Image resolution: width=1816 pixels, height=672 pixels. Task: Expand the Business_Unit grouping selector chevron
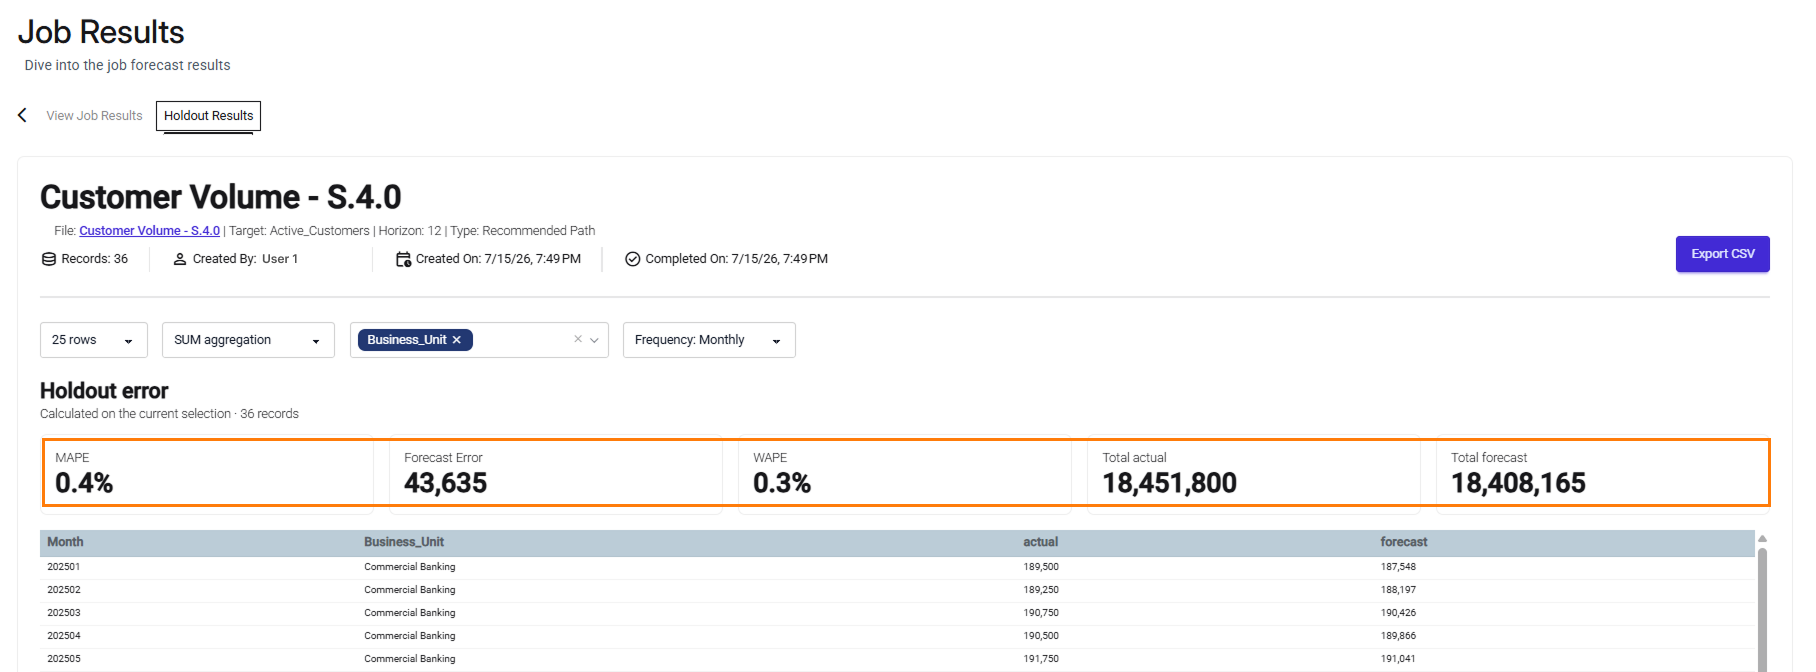coord(594,340)
